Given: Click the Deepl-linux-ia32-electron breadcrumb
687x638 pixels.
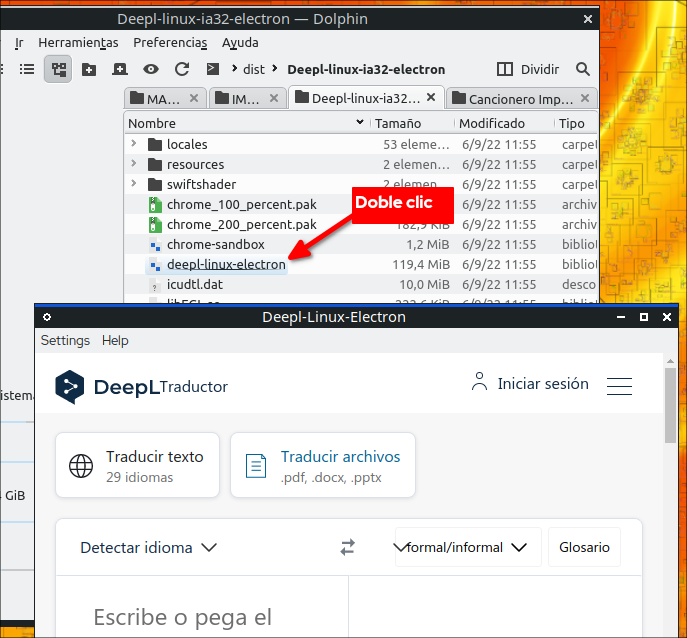Looking at the screenshot, I should [366, 69].
